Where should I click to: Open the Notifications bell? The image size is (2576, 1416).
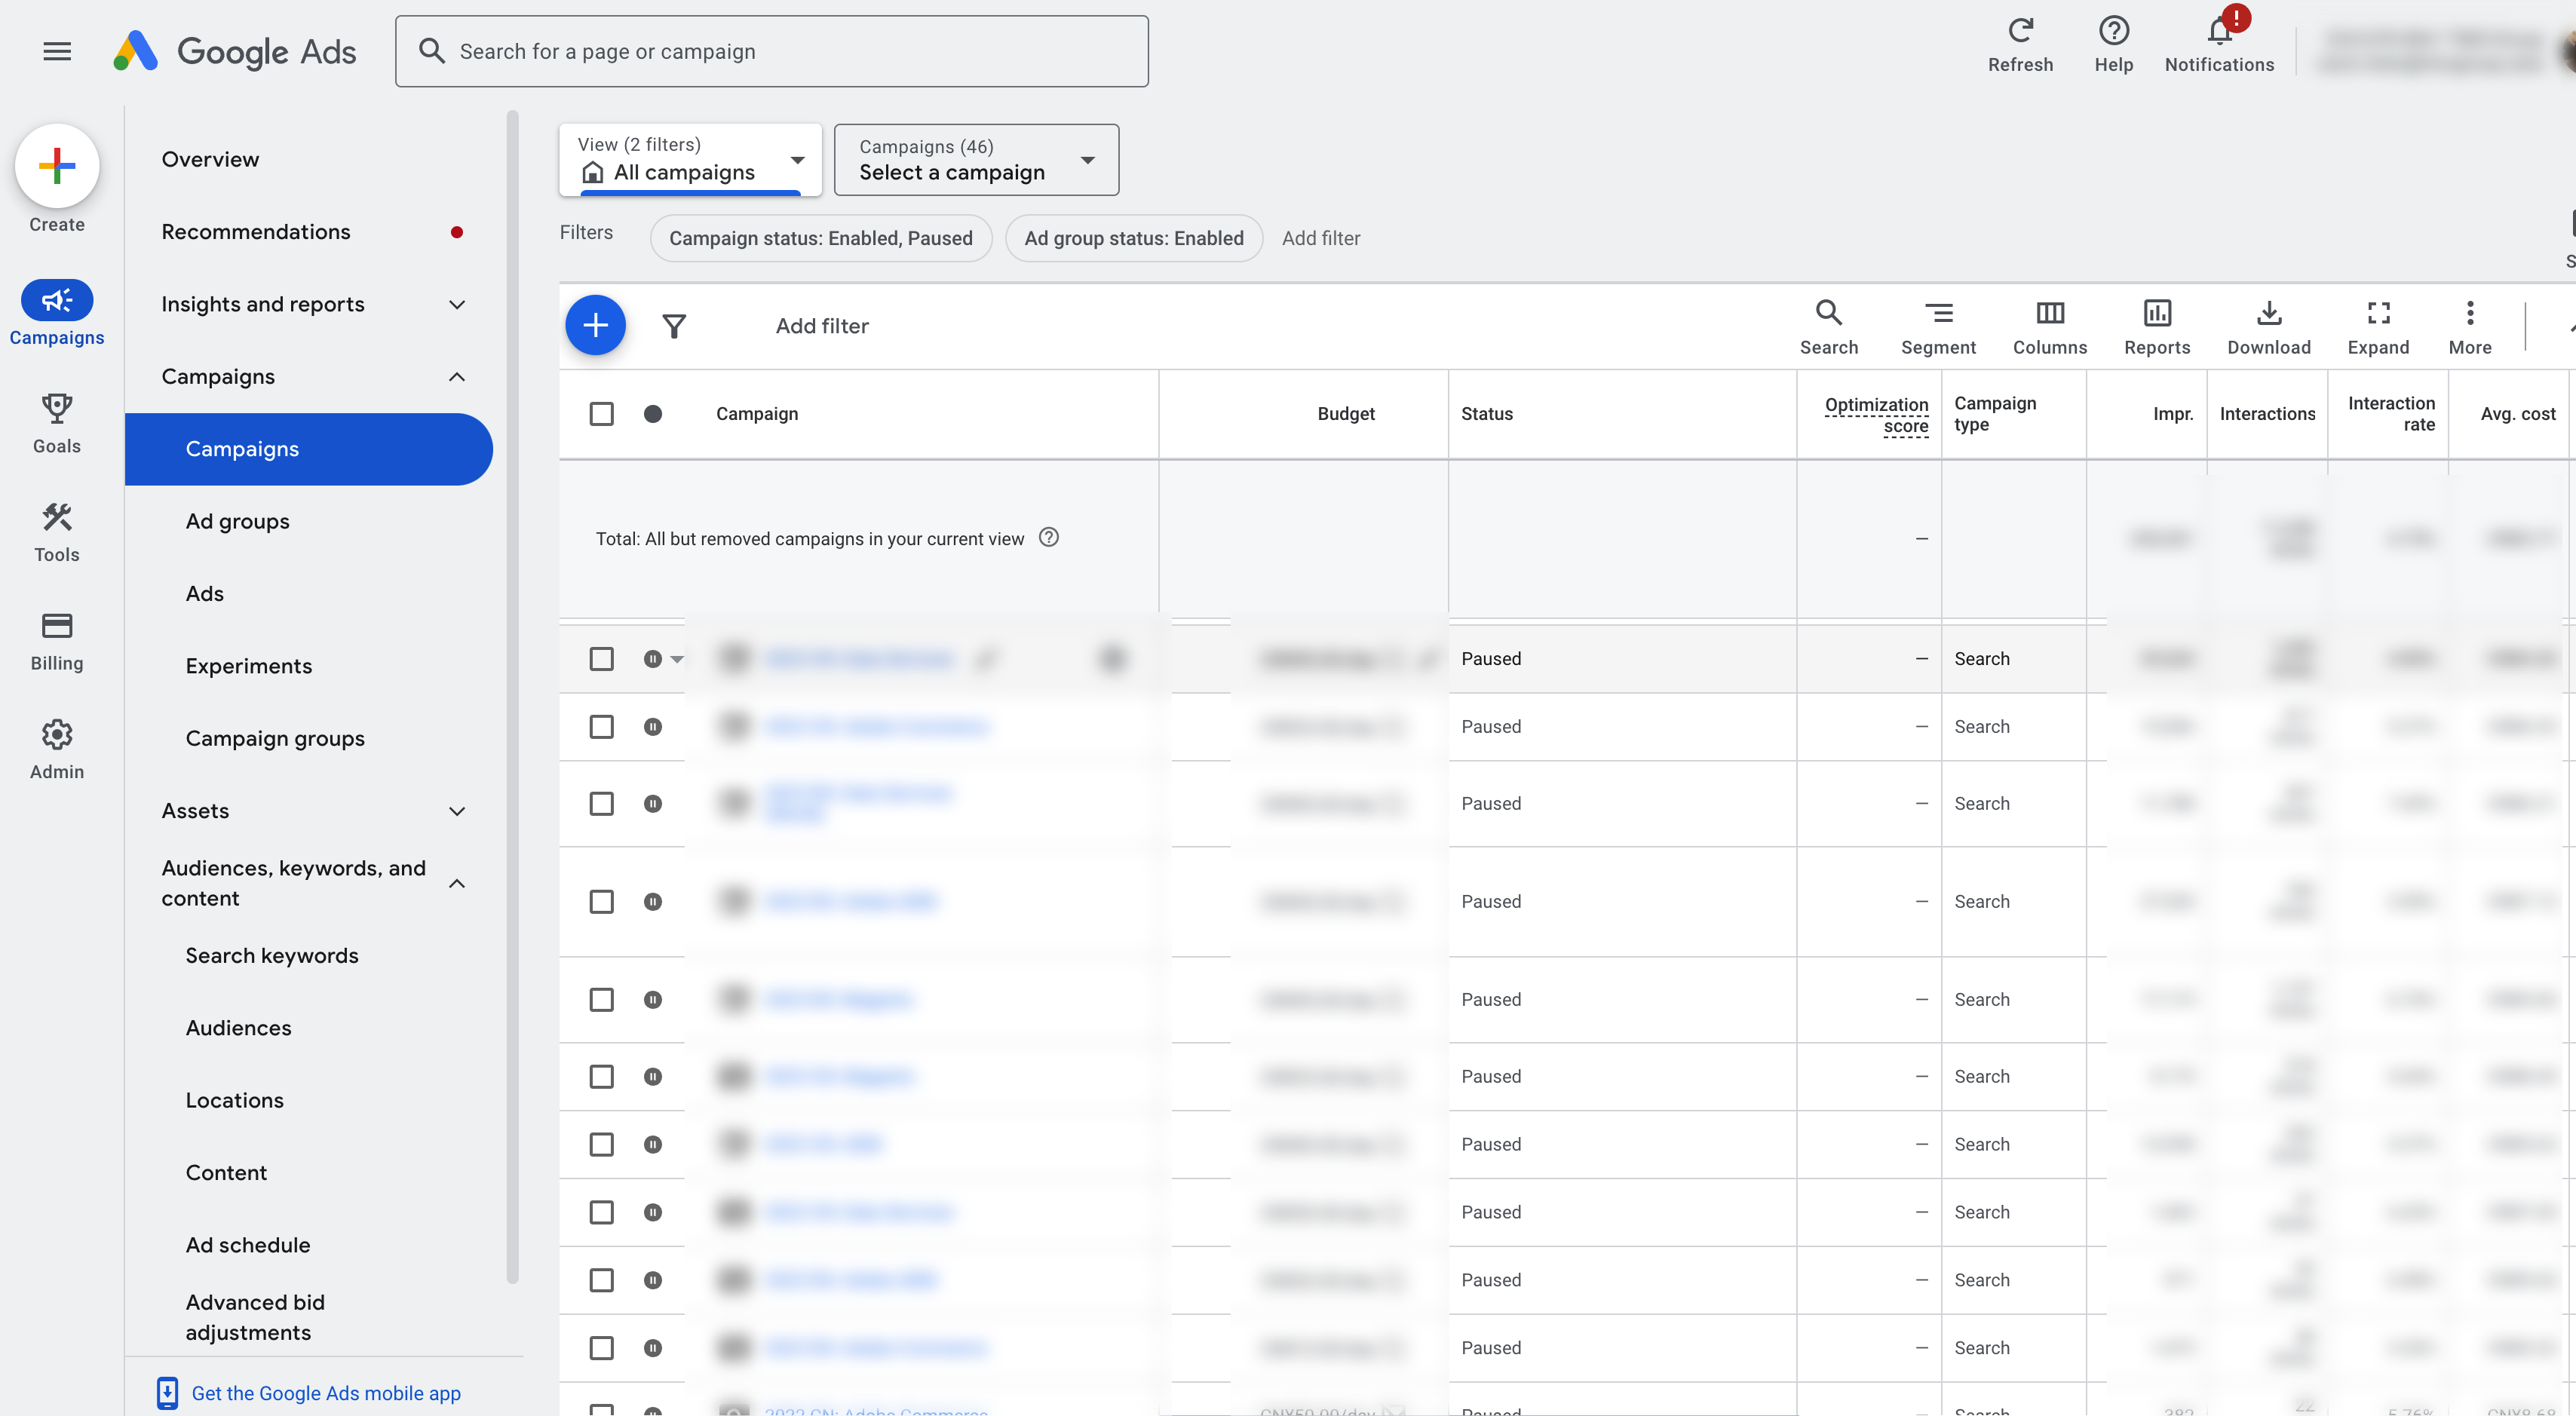click(x=2219, y=30)
